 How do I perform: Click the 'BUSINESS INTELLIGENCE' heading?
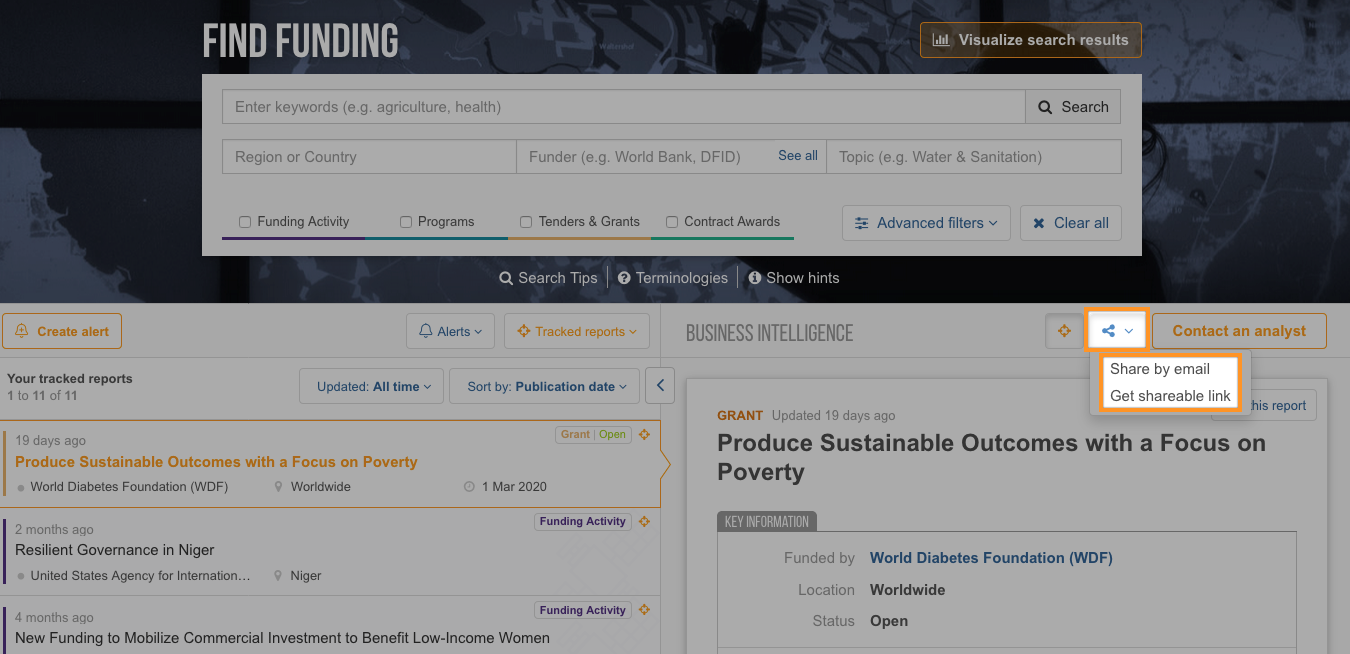770,333
